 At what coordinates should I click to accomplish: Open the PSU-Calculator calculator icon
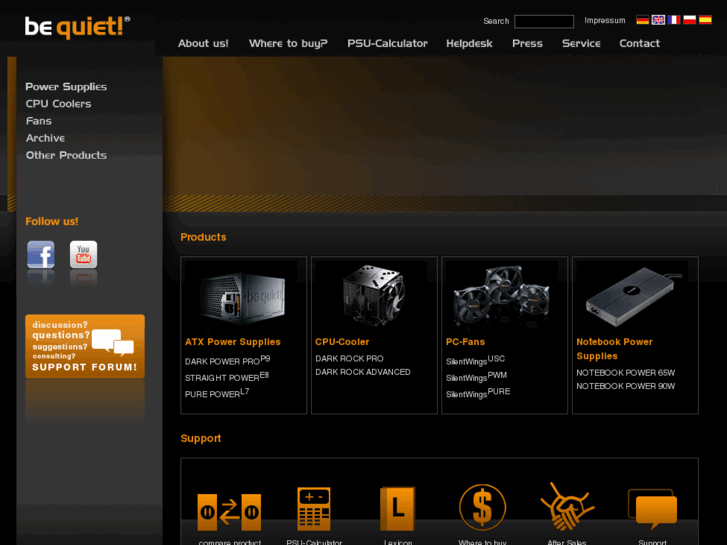314,509
